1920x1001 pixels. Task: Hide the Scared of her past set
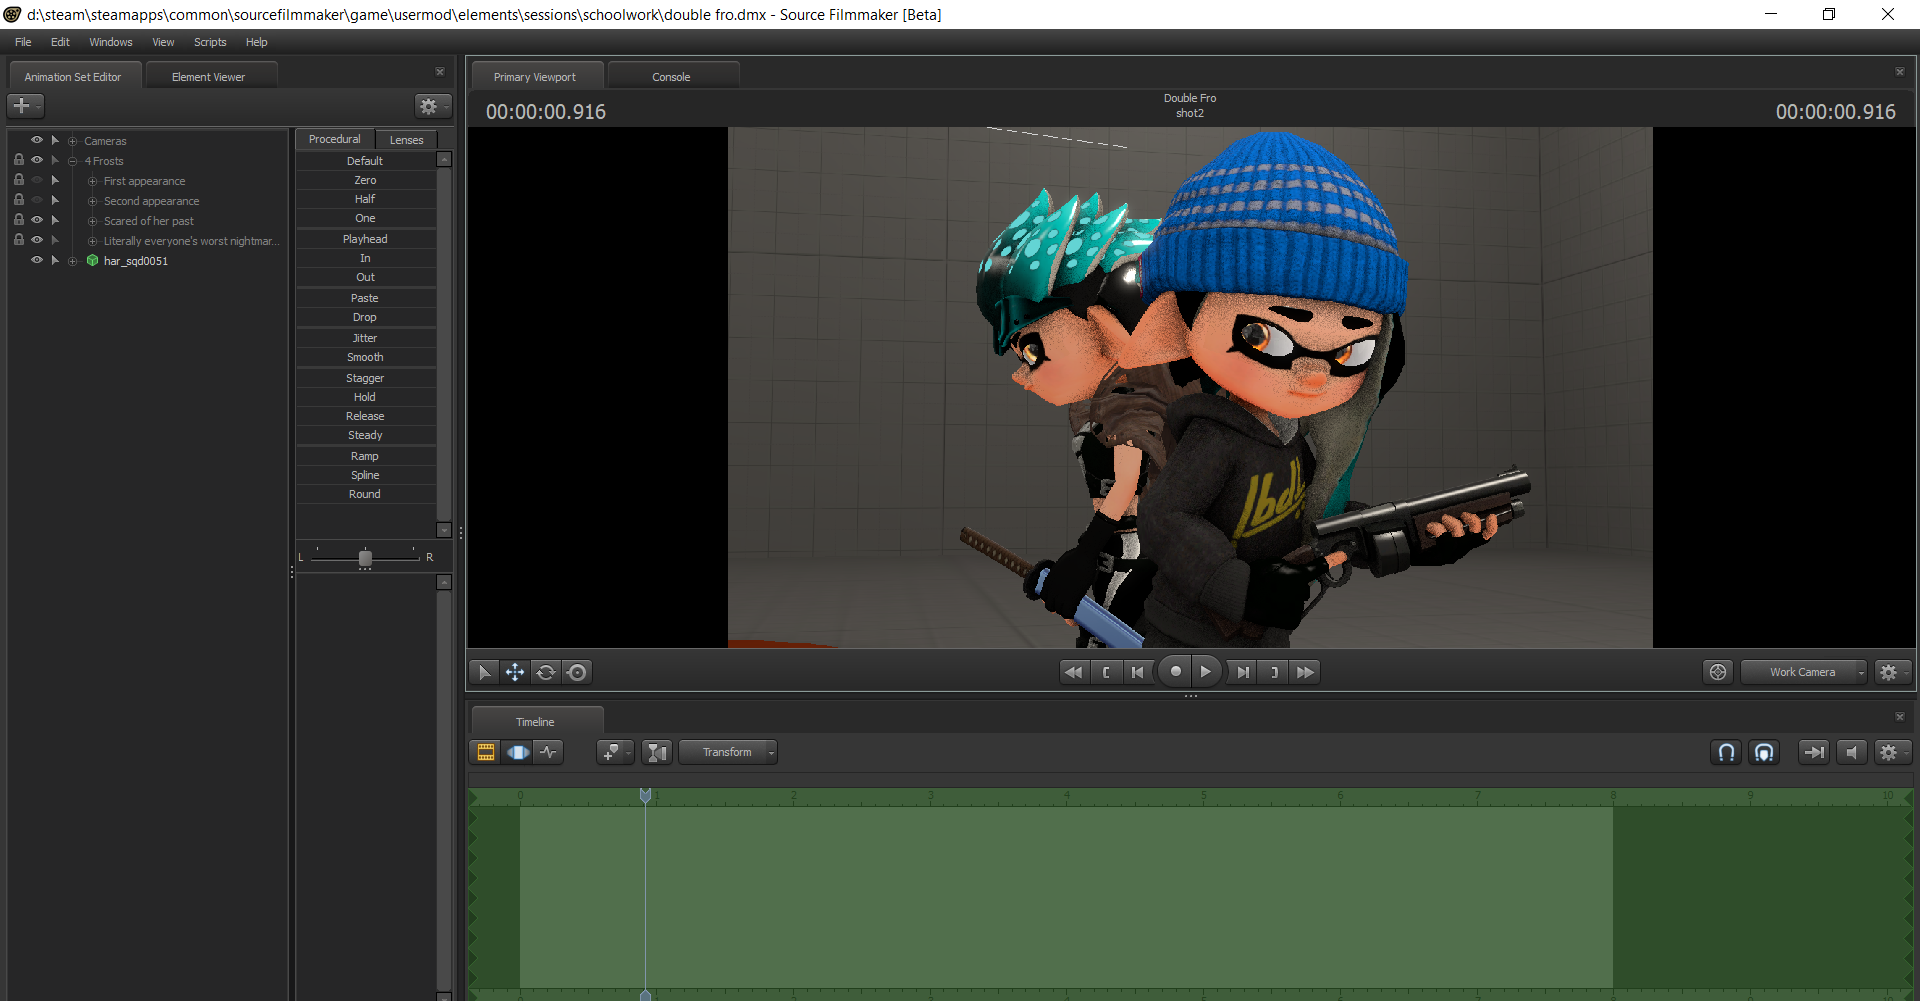tap(37, 220)
